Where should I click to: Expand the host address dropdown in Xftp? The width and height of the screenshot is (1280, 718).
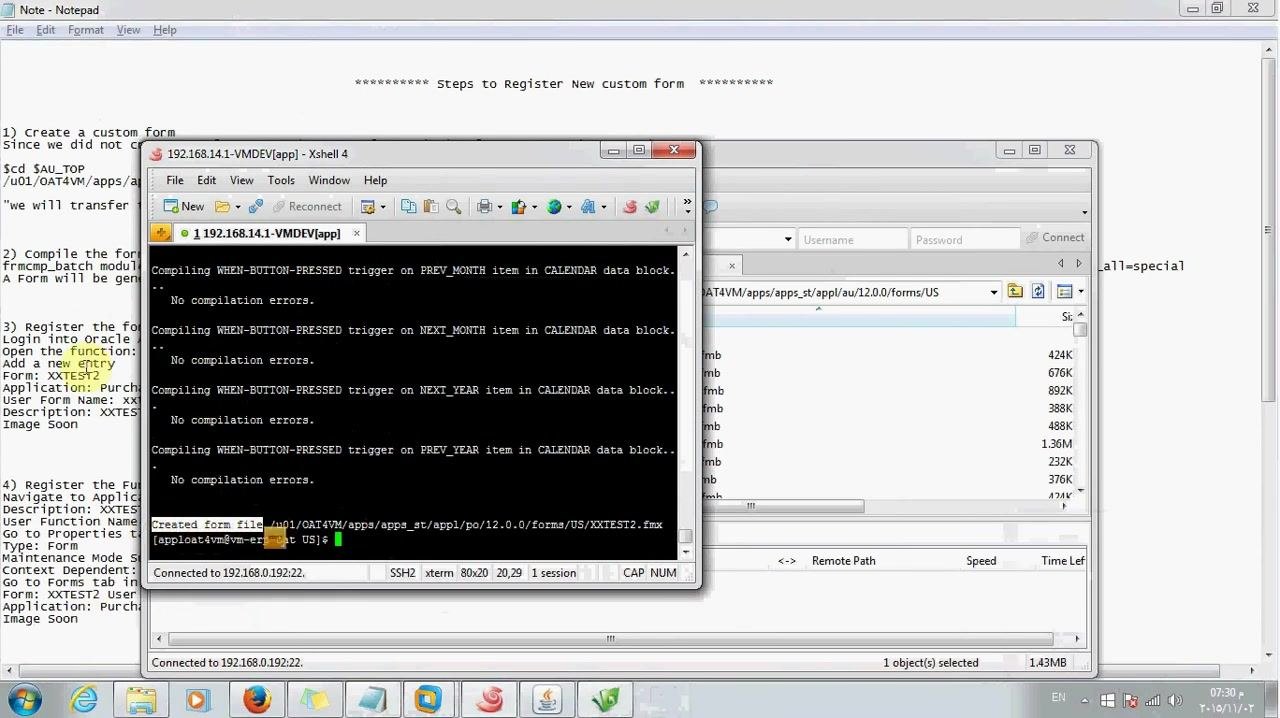pyautogui.click(x=788, y=239)
